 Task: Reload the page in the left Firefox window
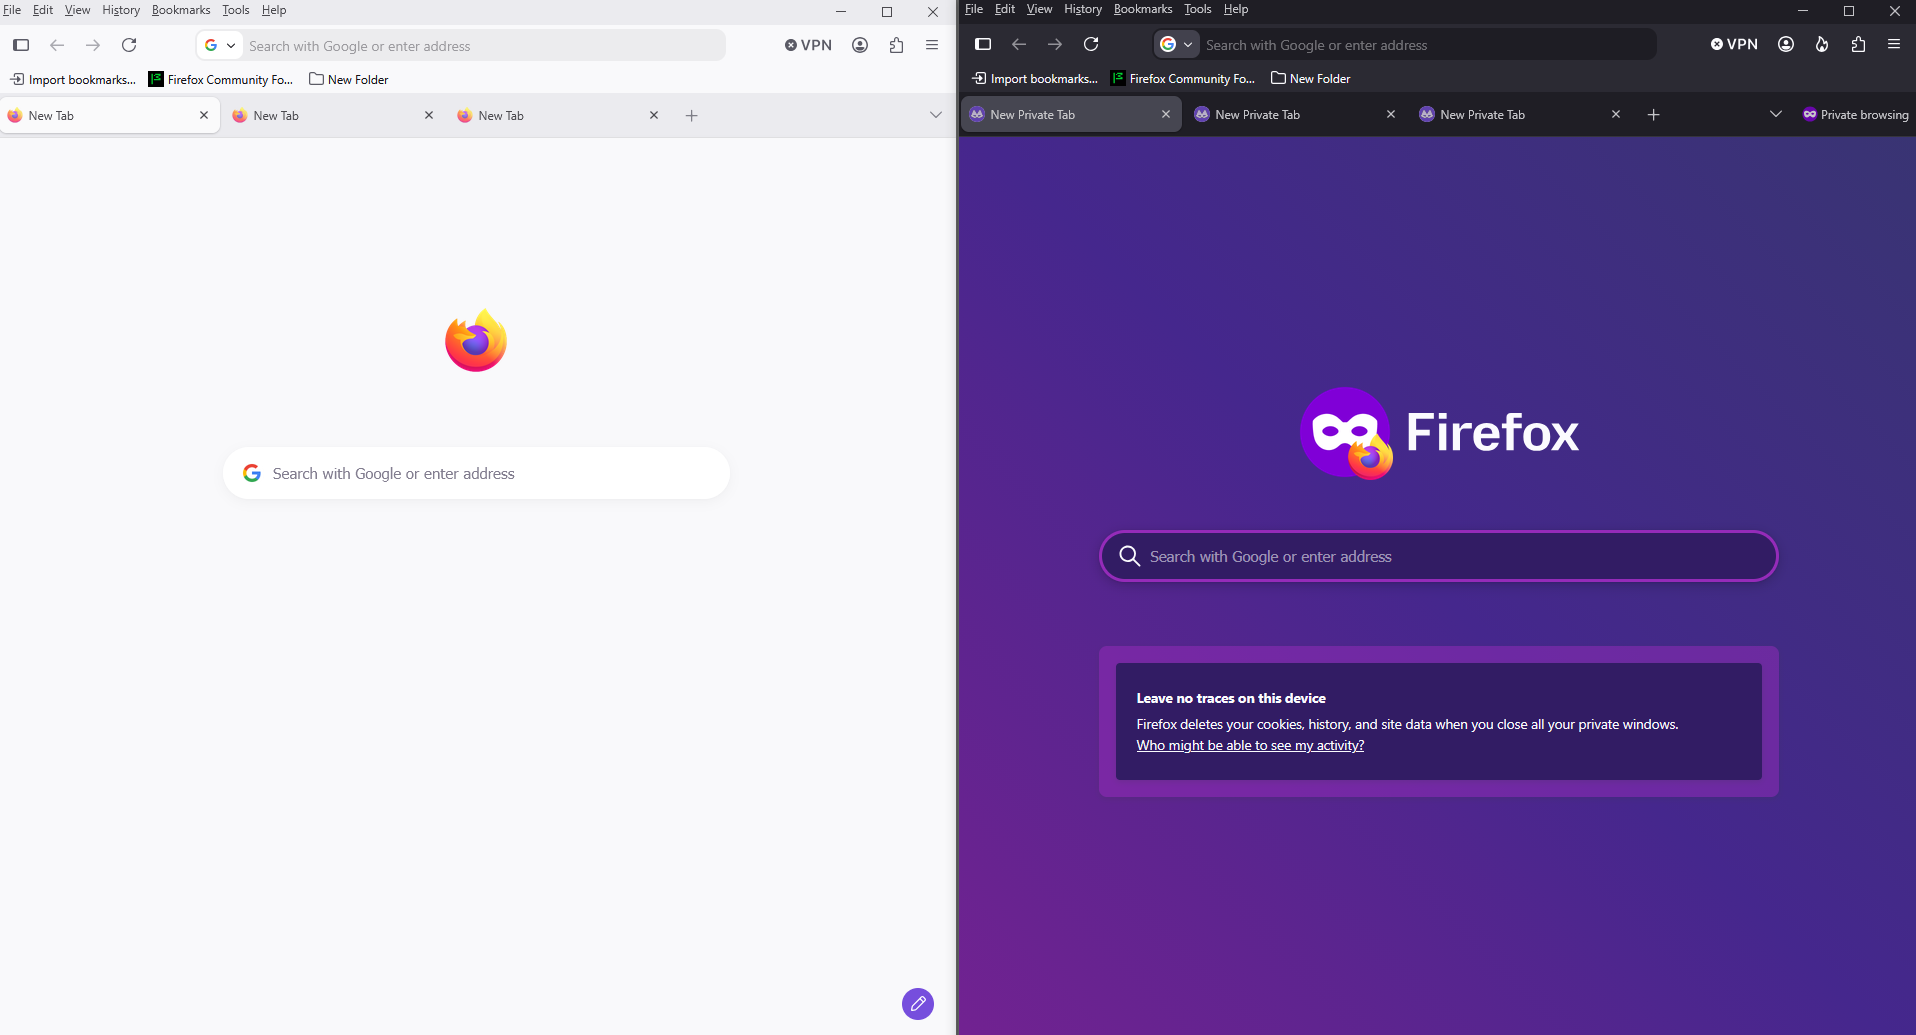tap(129, 45)
